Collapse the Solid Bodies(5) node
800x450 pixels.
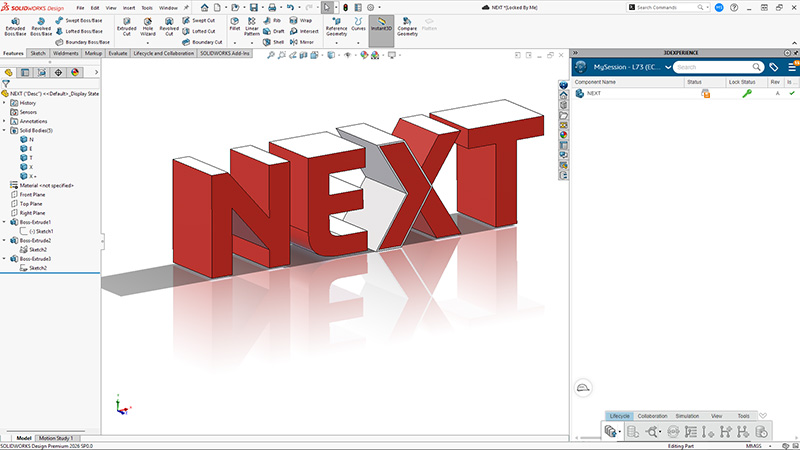(x=4, y=130)
